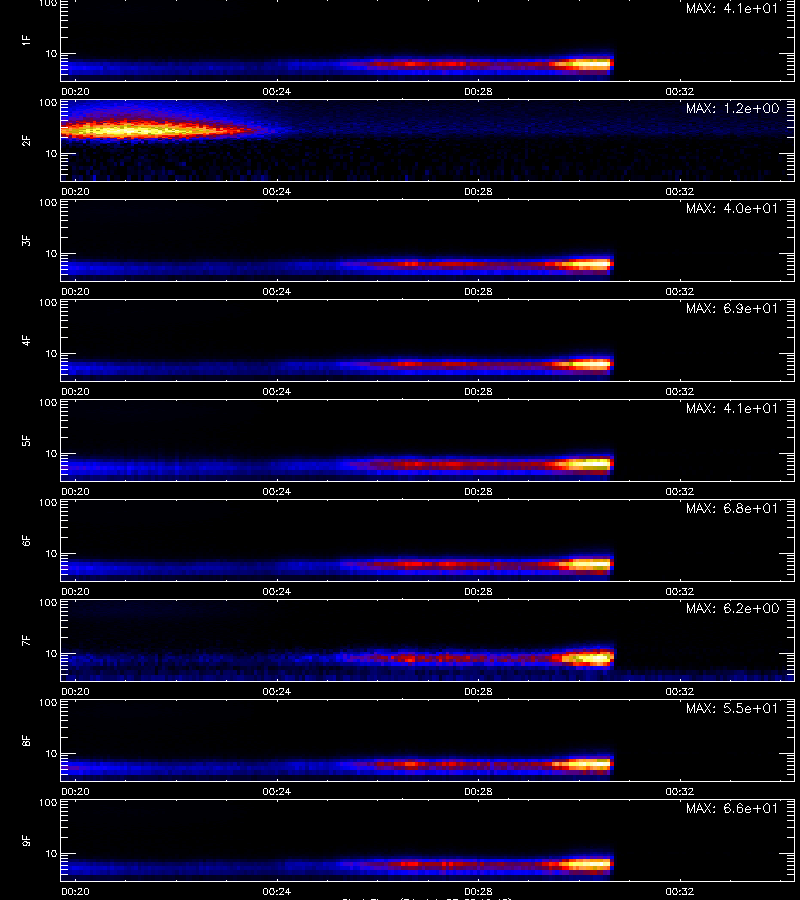Click the white-yellow peak in panel 1F spectrogram
This screenshot has height=900, width=800.
point(588,64)
